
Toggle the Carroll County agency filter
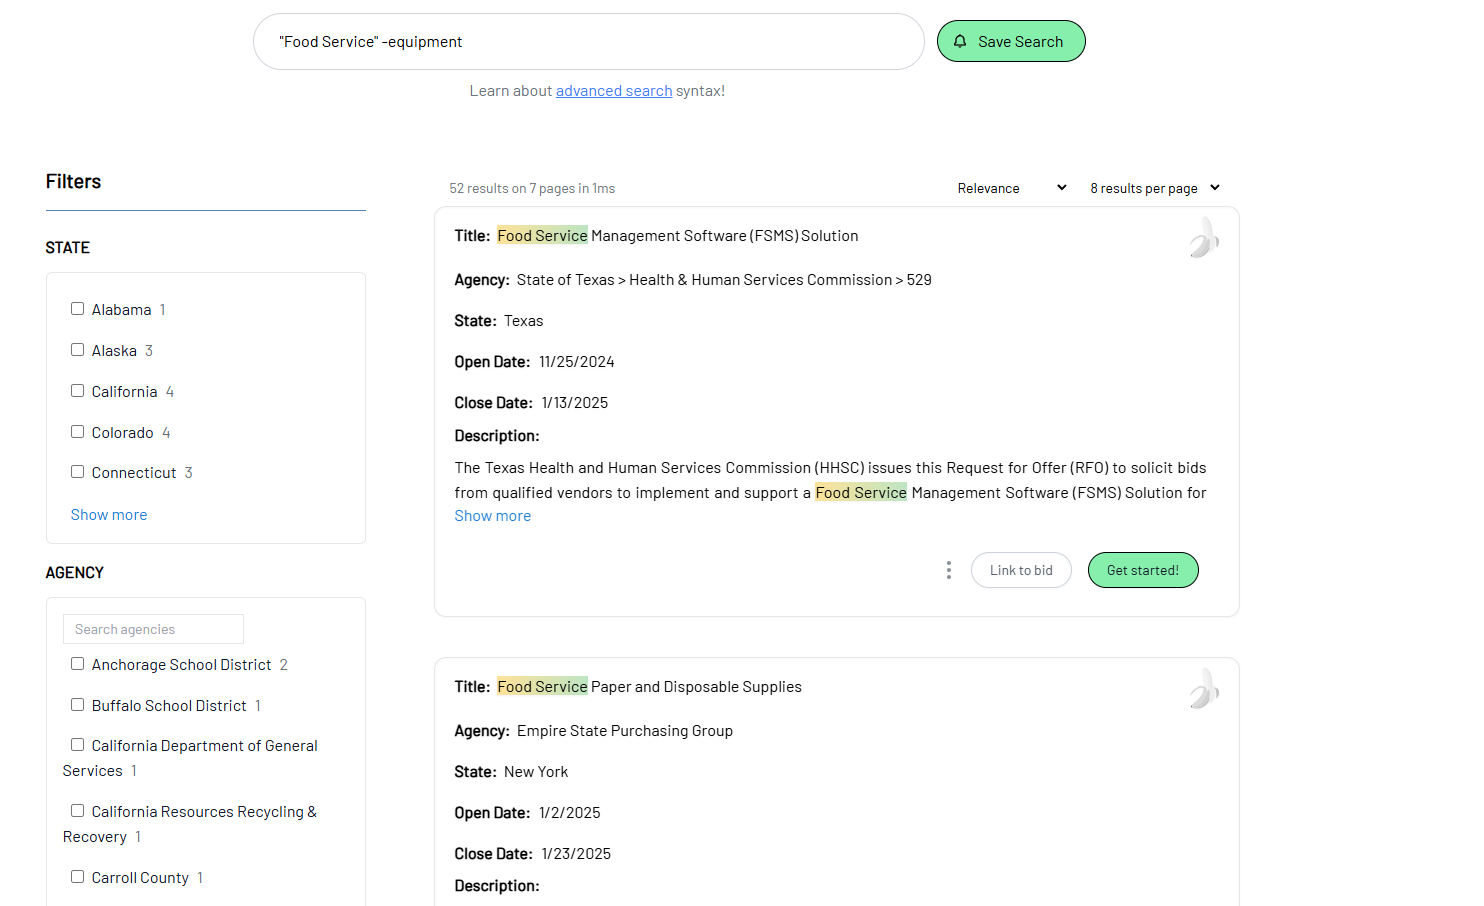[x=77, y=877]
